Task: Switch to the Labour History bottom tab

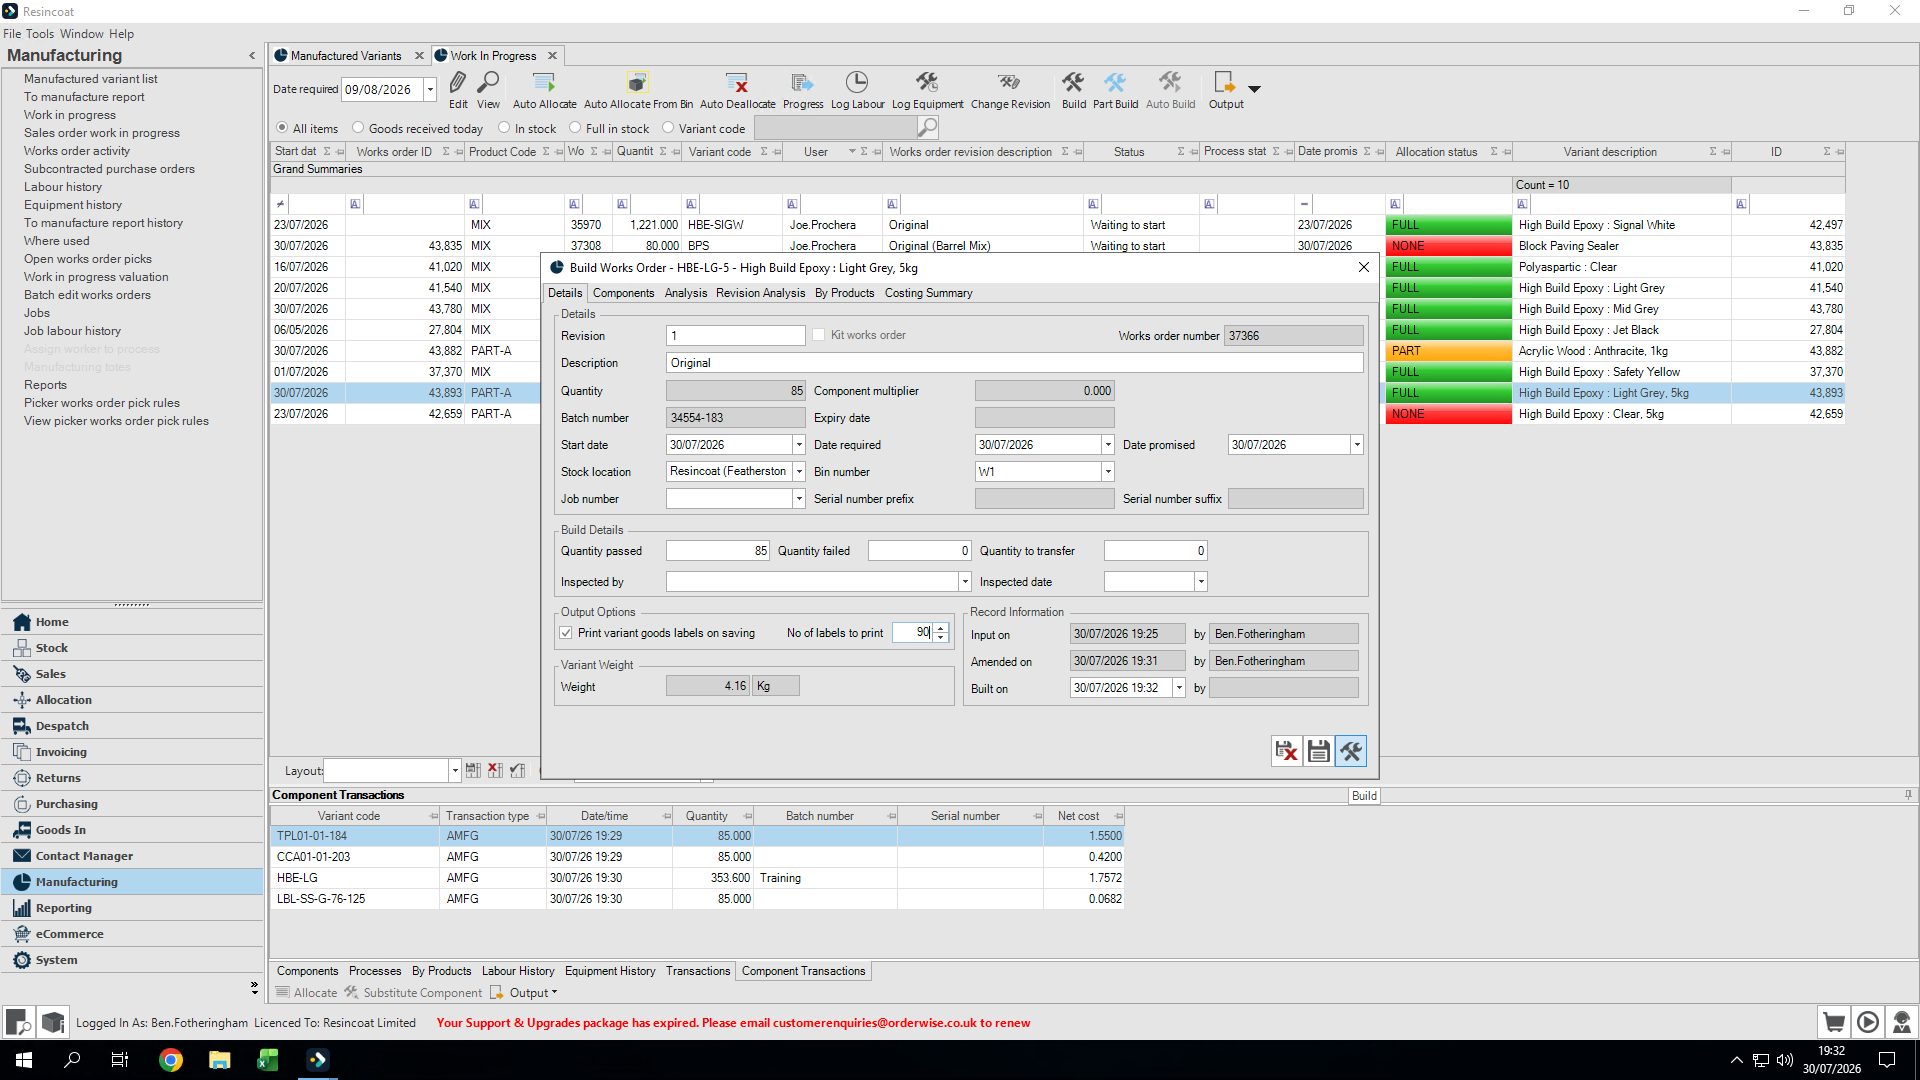Action: coord(517,971)
